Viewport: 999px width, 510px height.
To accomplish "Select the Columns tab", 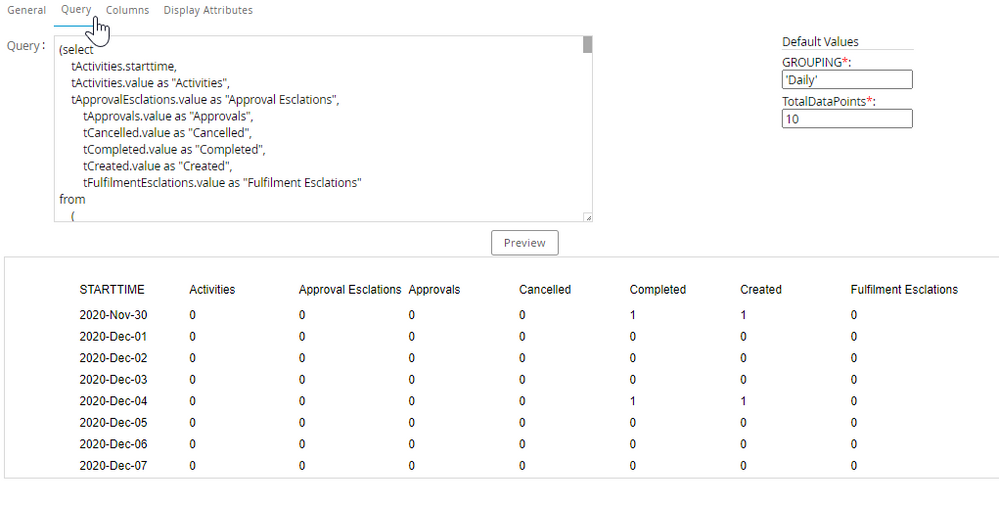I will (x=127, y=10).
